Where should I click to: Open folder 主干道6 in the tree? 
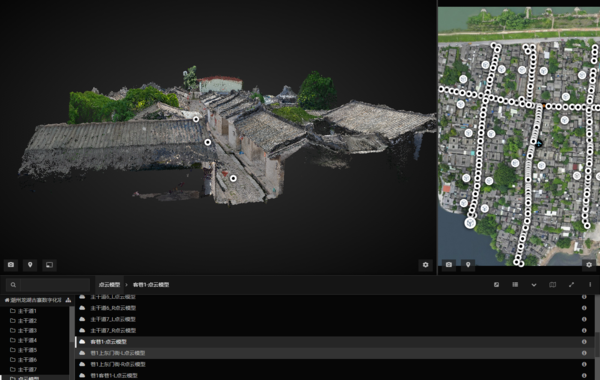[23, 360]
